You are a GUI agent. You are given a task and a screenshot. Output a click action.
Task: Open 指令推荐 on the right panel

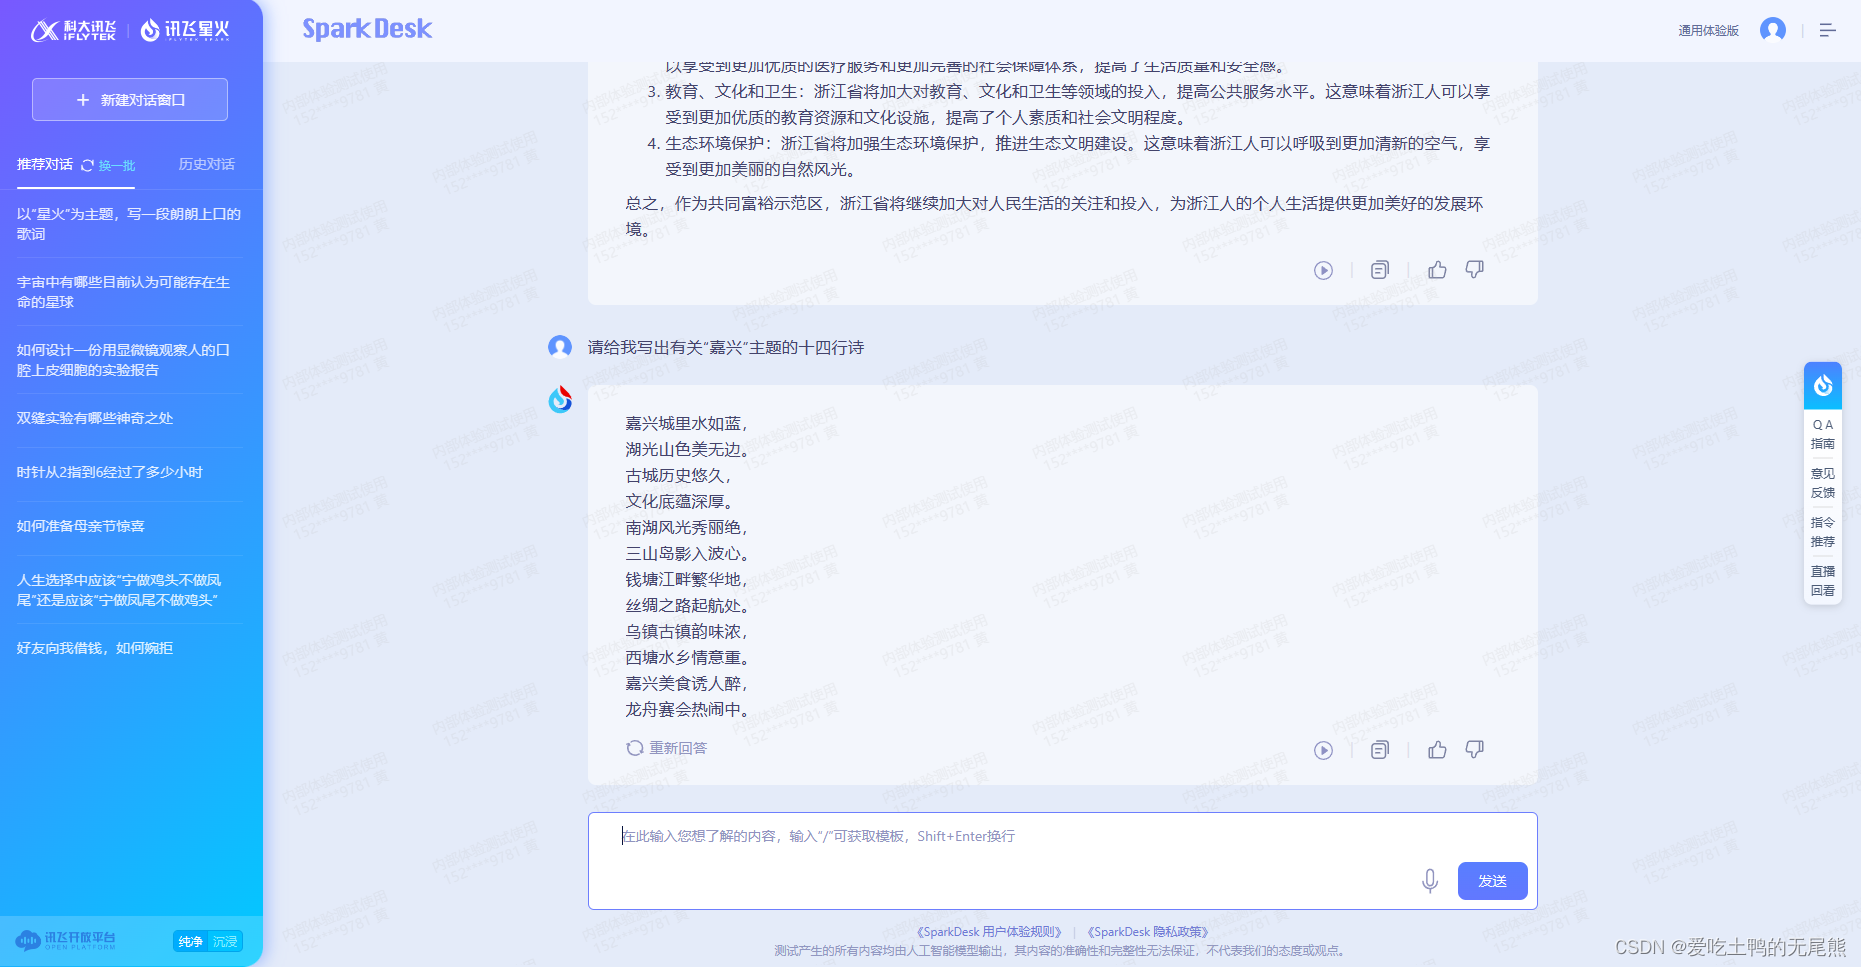1823,532
